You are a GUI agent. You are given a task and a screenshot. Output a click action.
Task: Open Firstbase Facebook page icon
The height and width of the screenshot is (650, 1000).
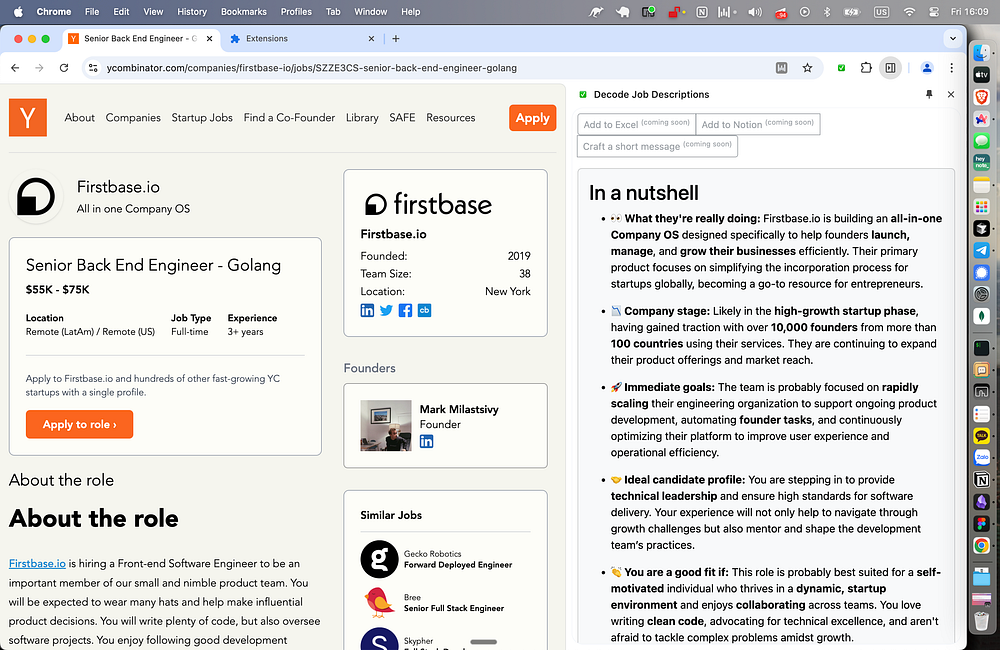(405, 311)
